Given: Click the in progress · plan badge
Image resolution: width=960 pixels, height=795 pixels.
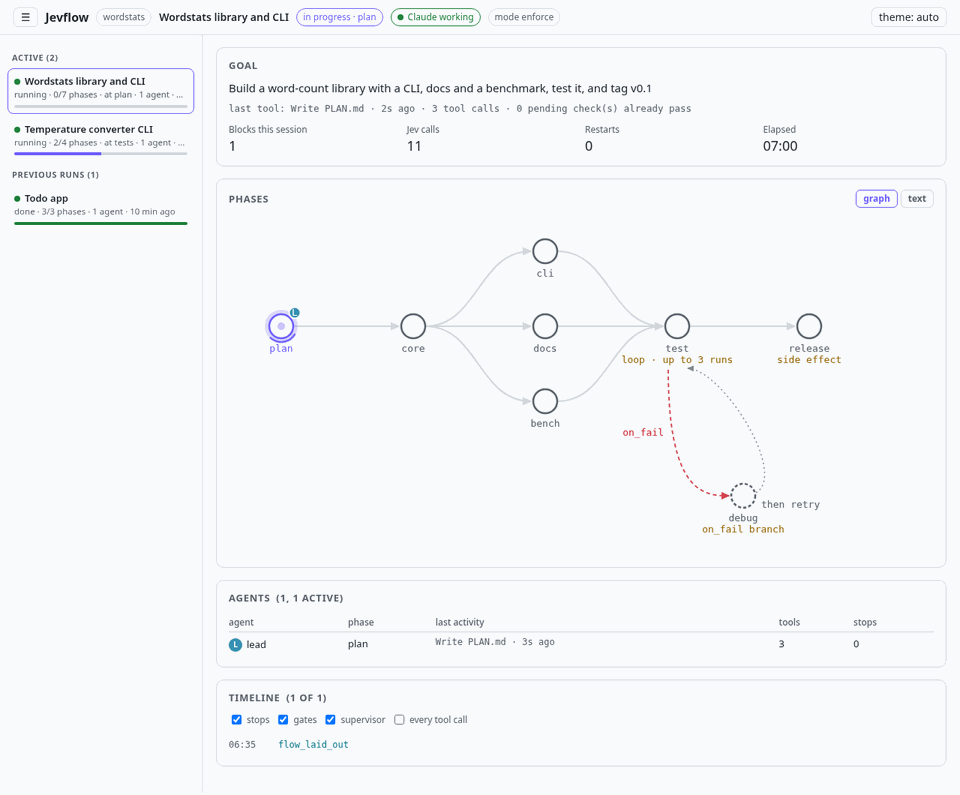Looking at the screenshot, I should [340, 17].
